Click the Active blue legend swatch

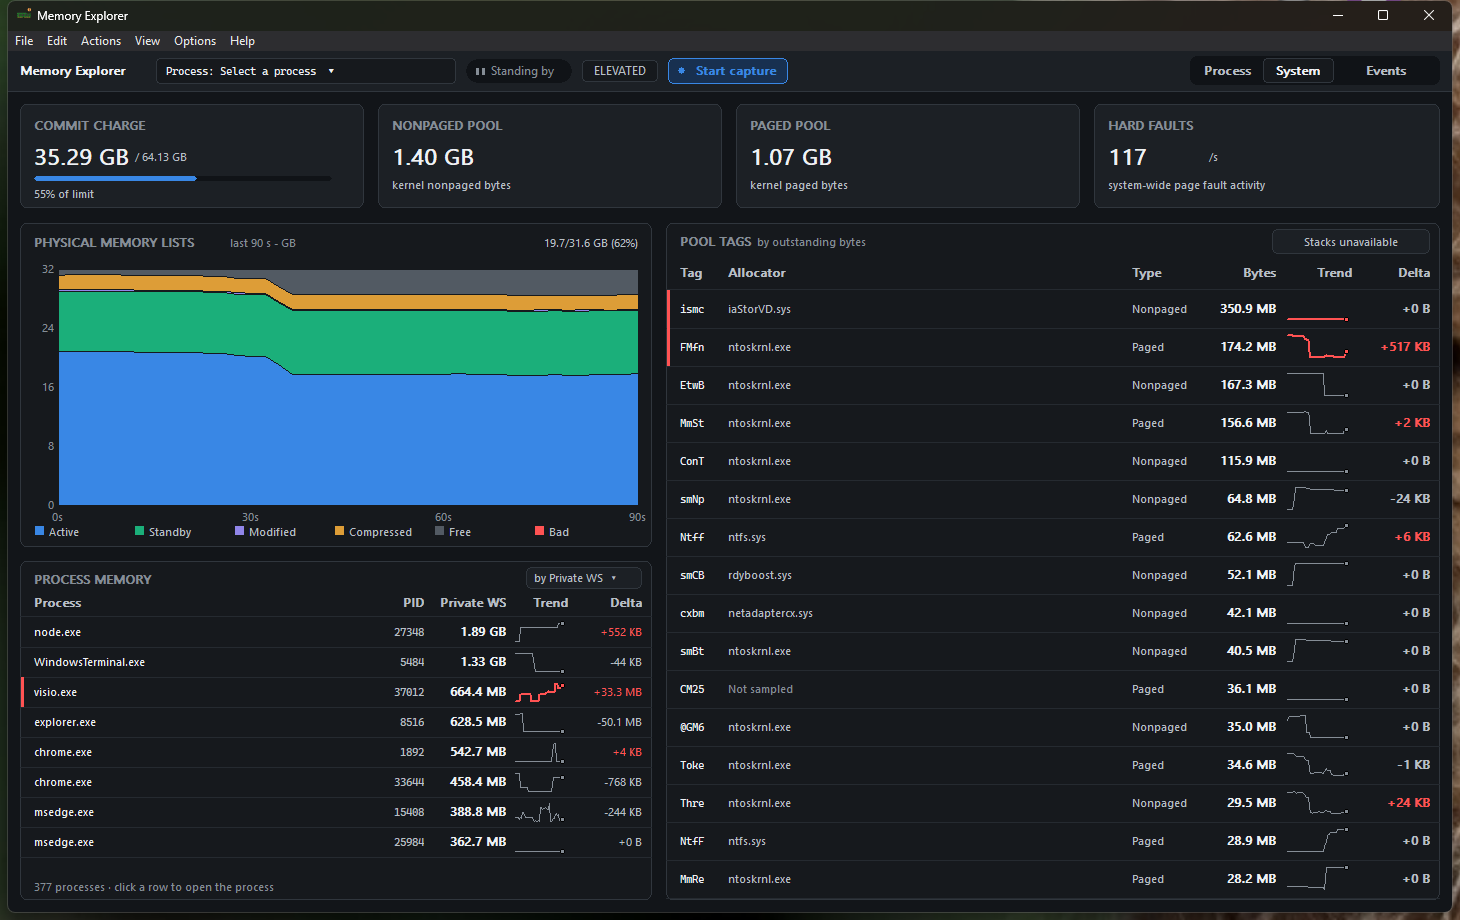pyautogui.click(x=39, y=531)
